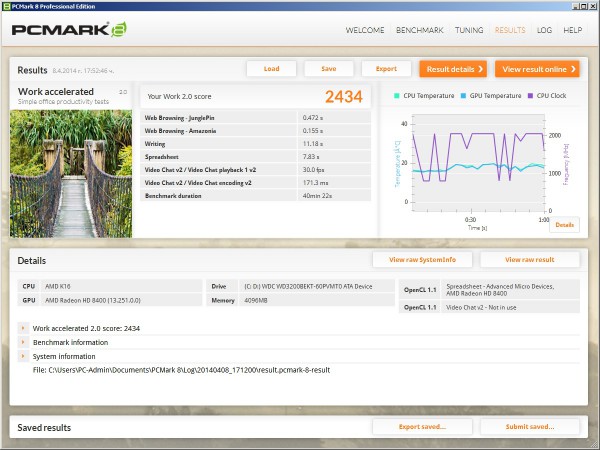Click OpenCL Spreadsheet - Advanced Micro Devices entry

[500, 290]
